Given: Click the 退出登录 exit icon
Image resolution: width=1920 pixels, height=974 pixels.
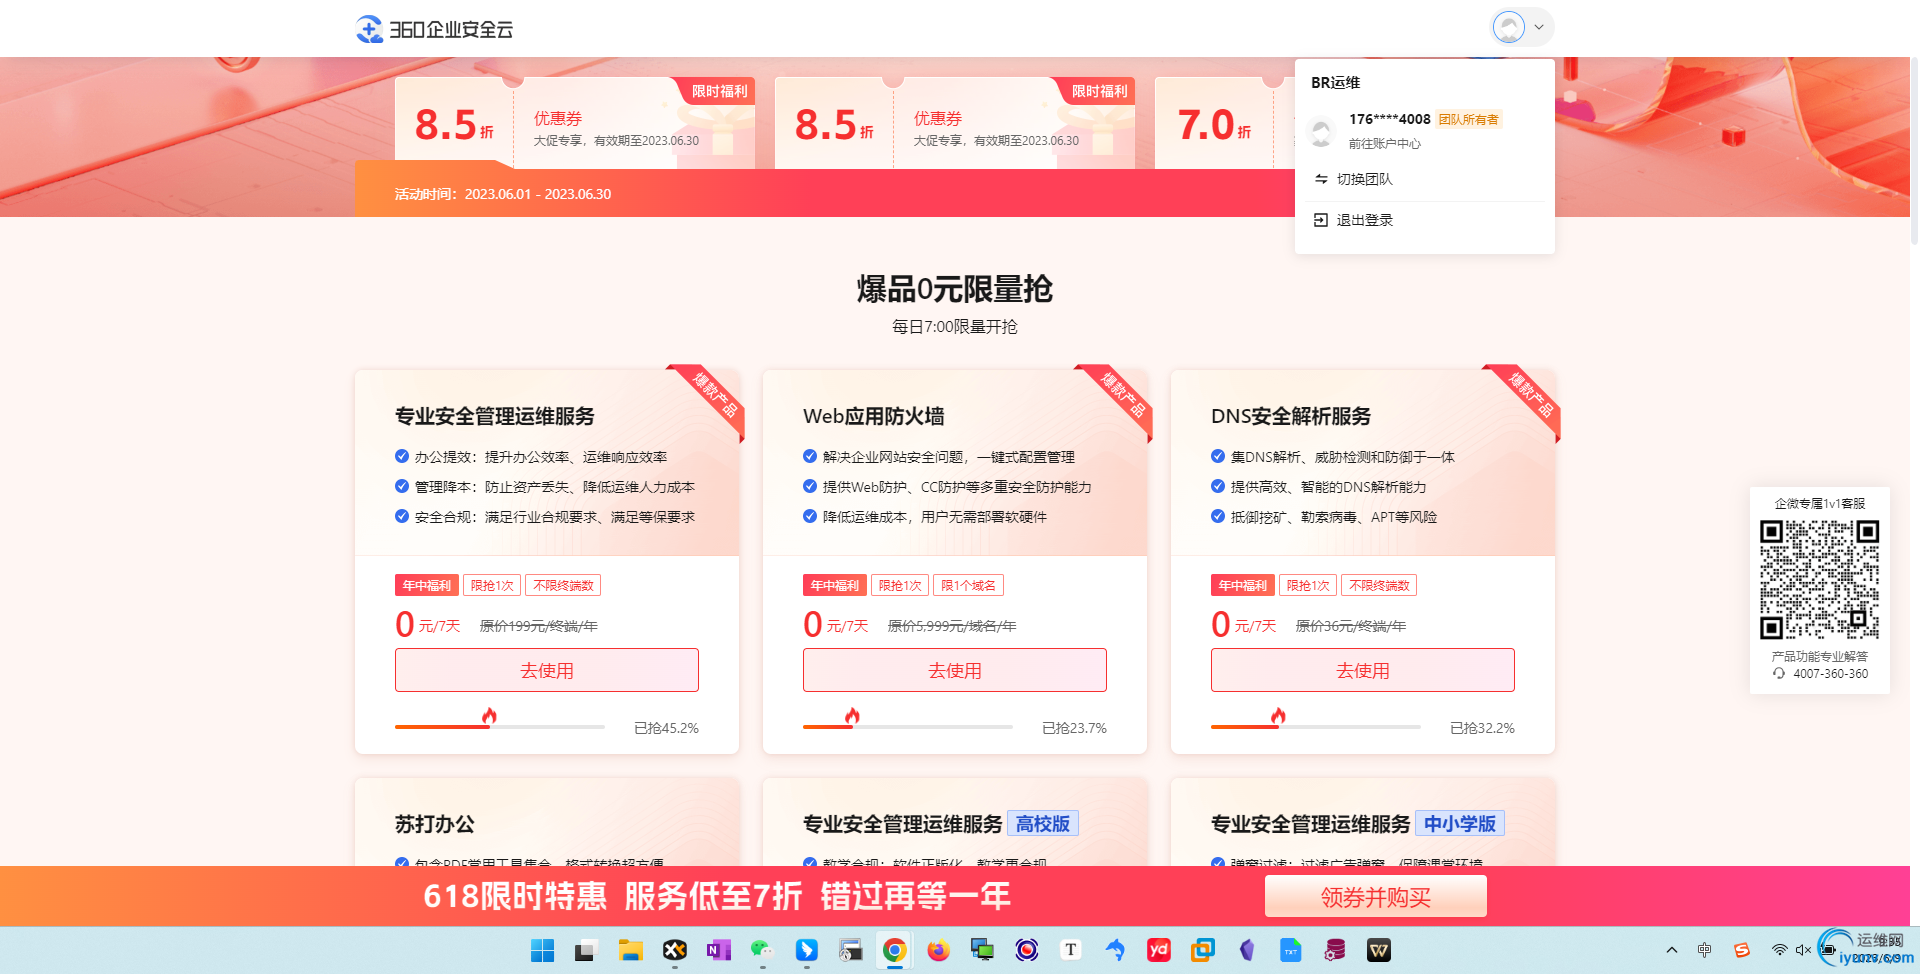Looking at the screenshot, I should coord(1321,220).
